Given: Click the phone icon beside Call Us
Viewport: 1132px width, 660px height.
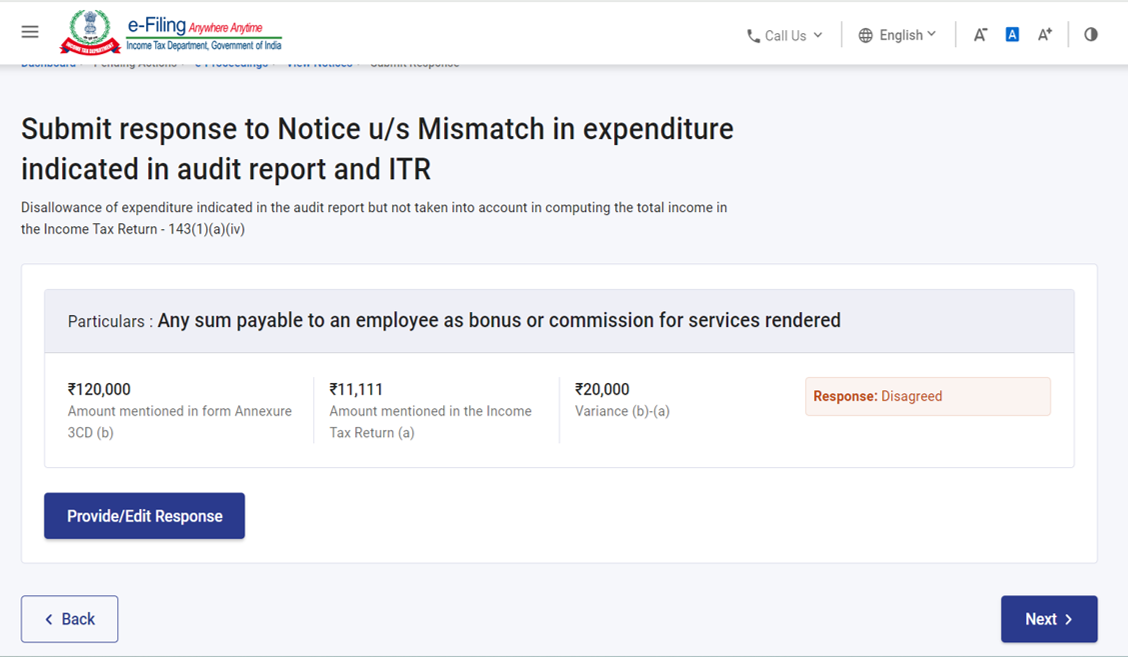Looking at the screenshot, I should coord(753,36).
